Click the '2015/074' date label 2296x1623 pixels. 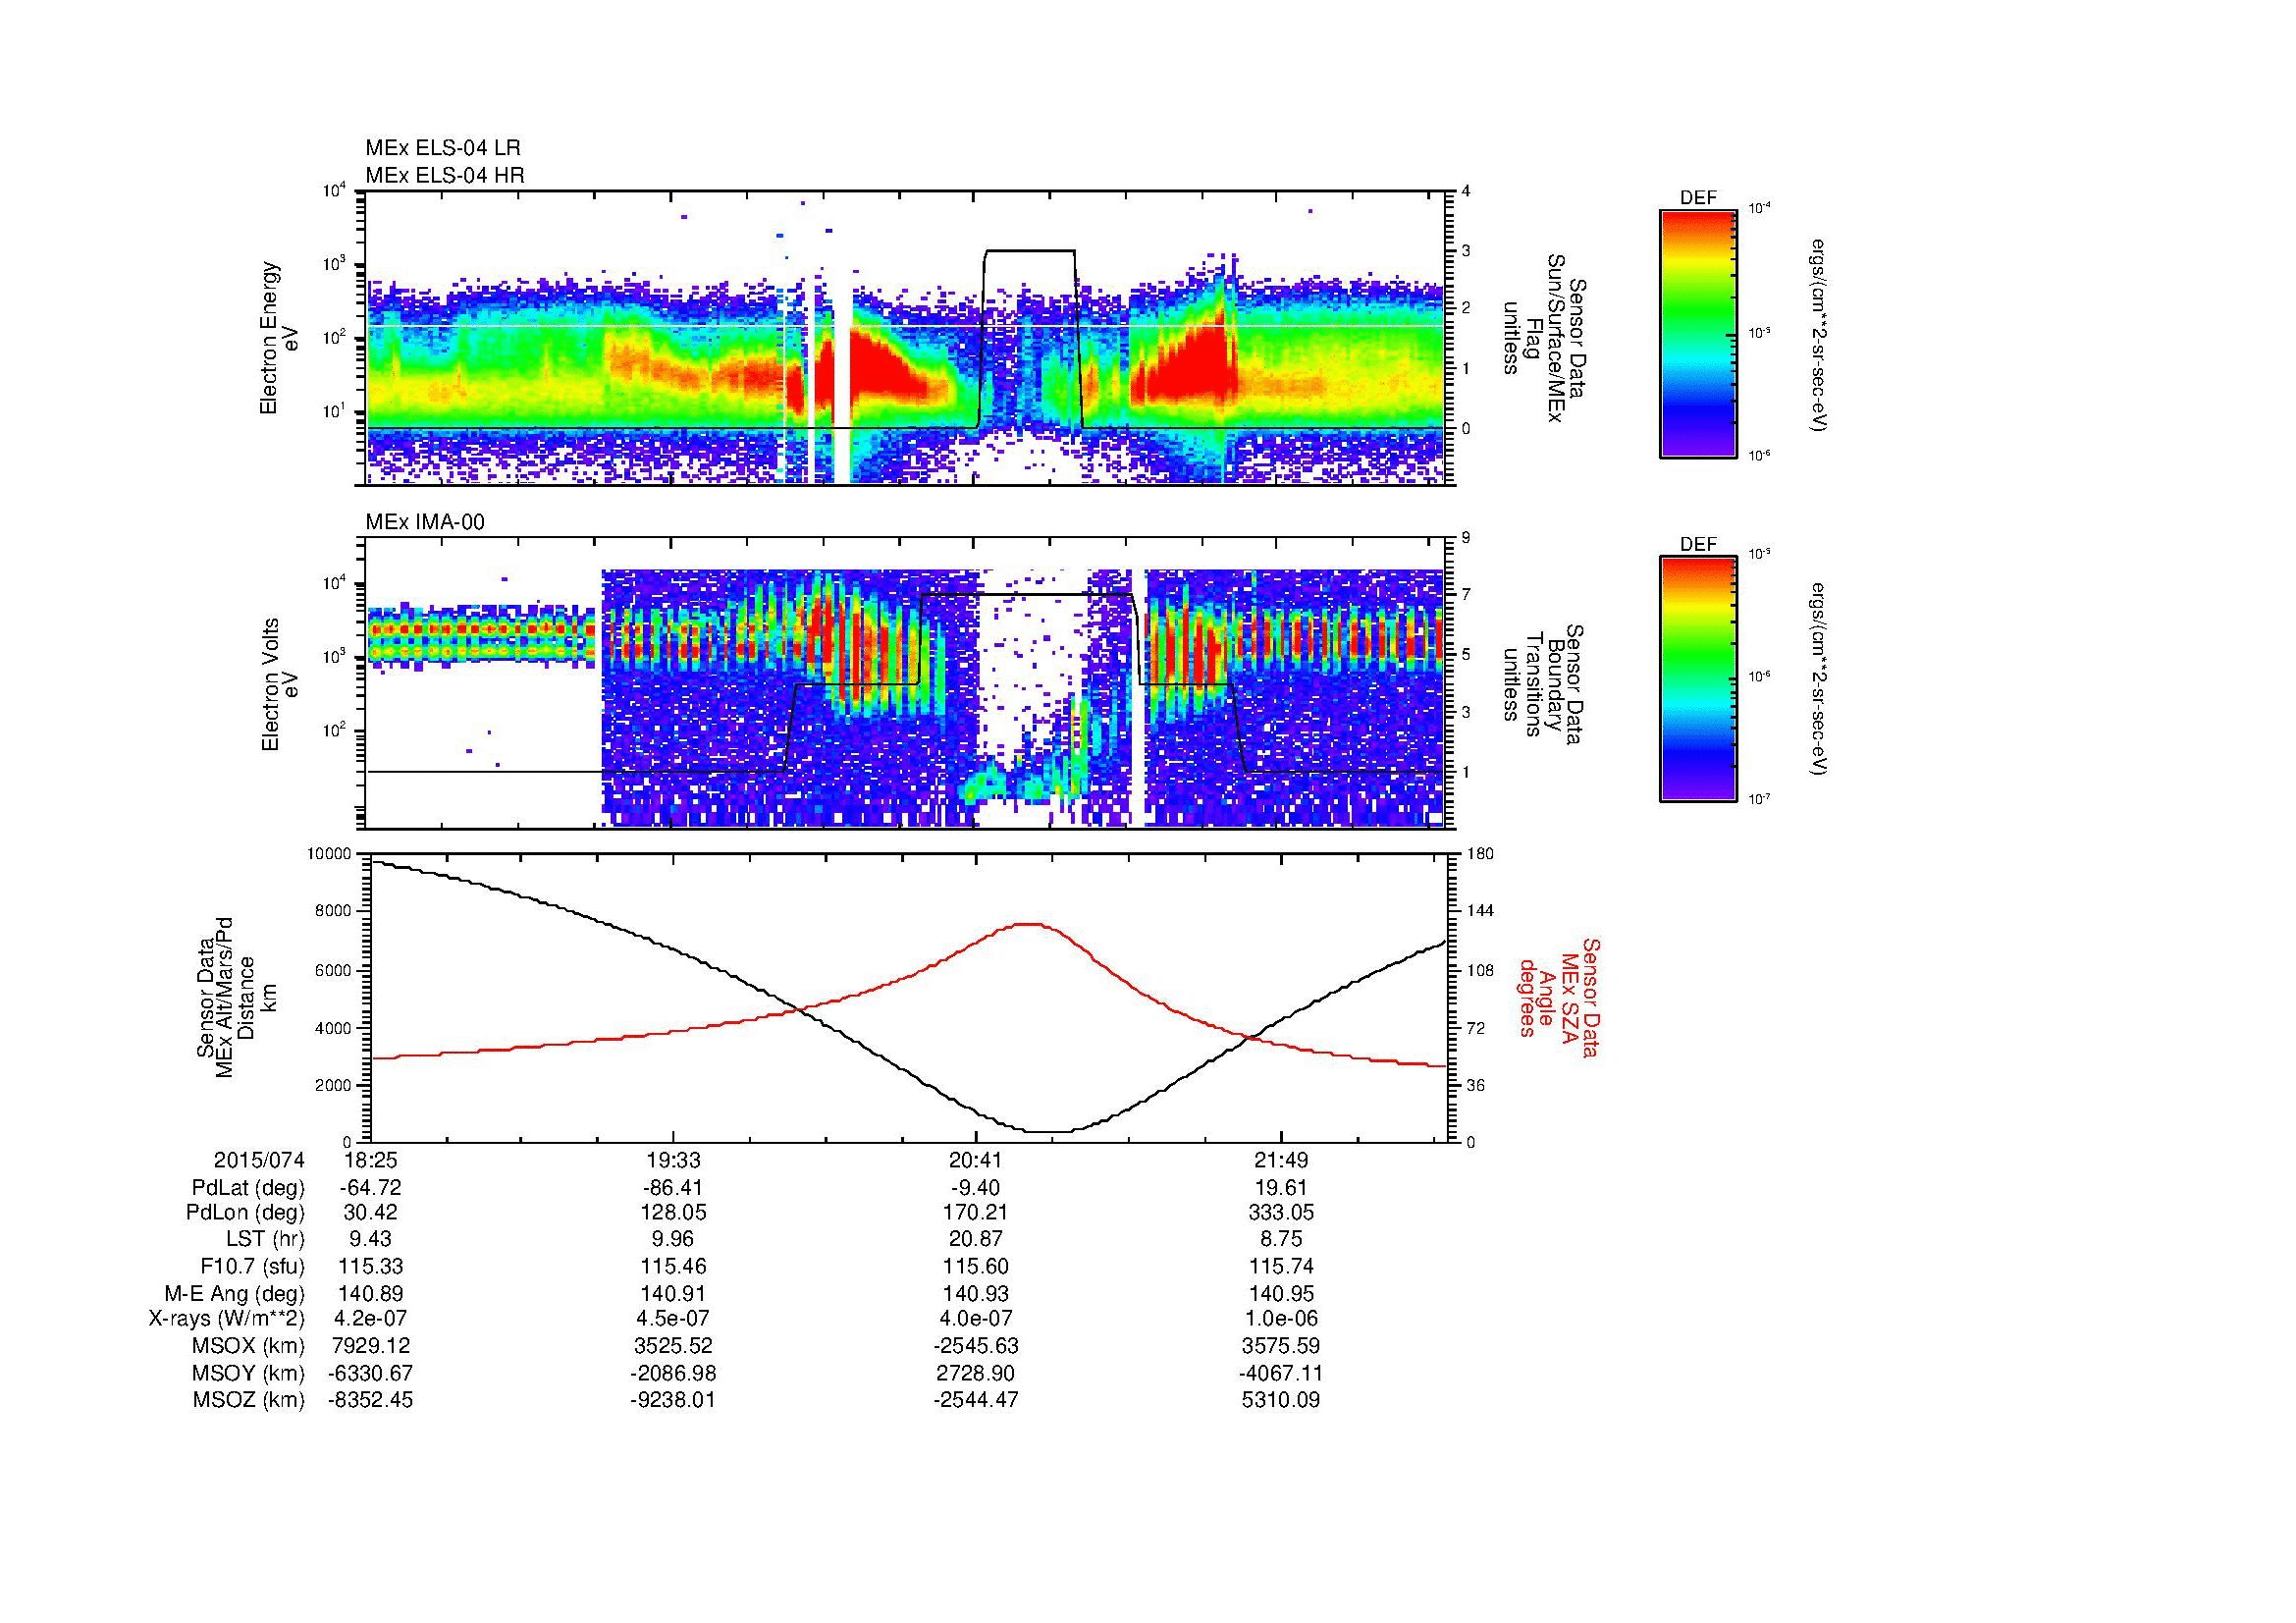click(x=259, y=1161)
